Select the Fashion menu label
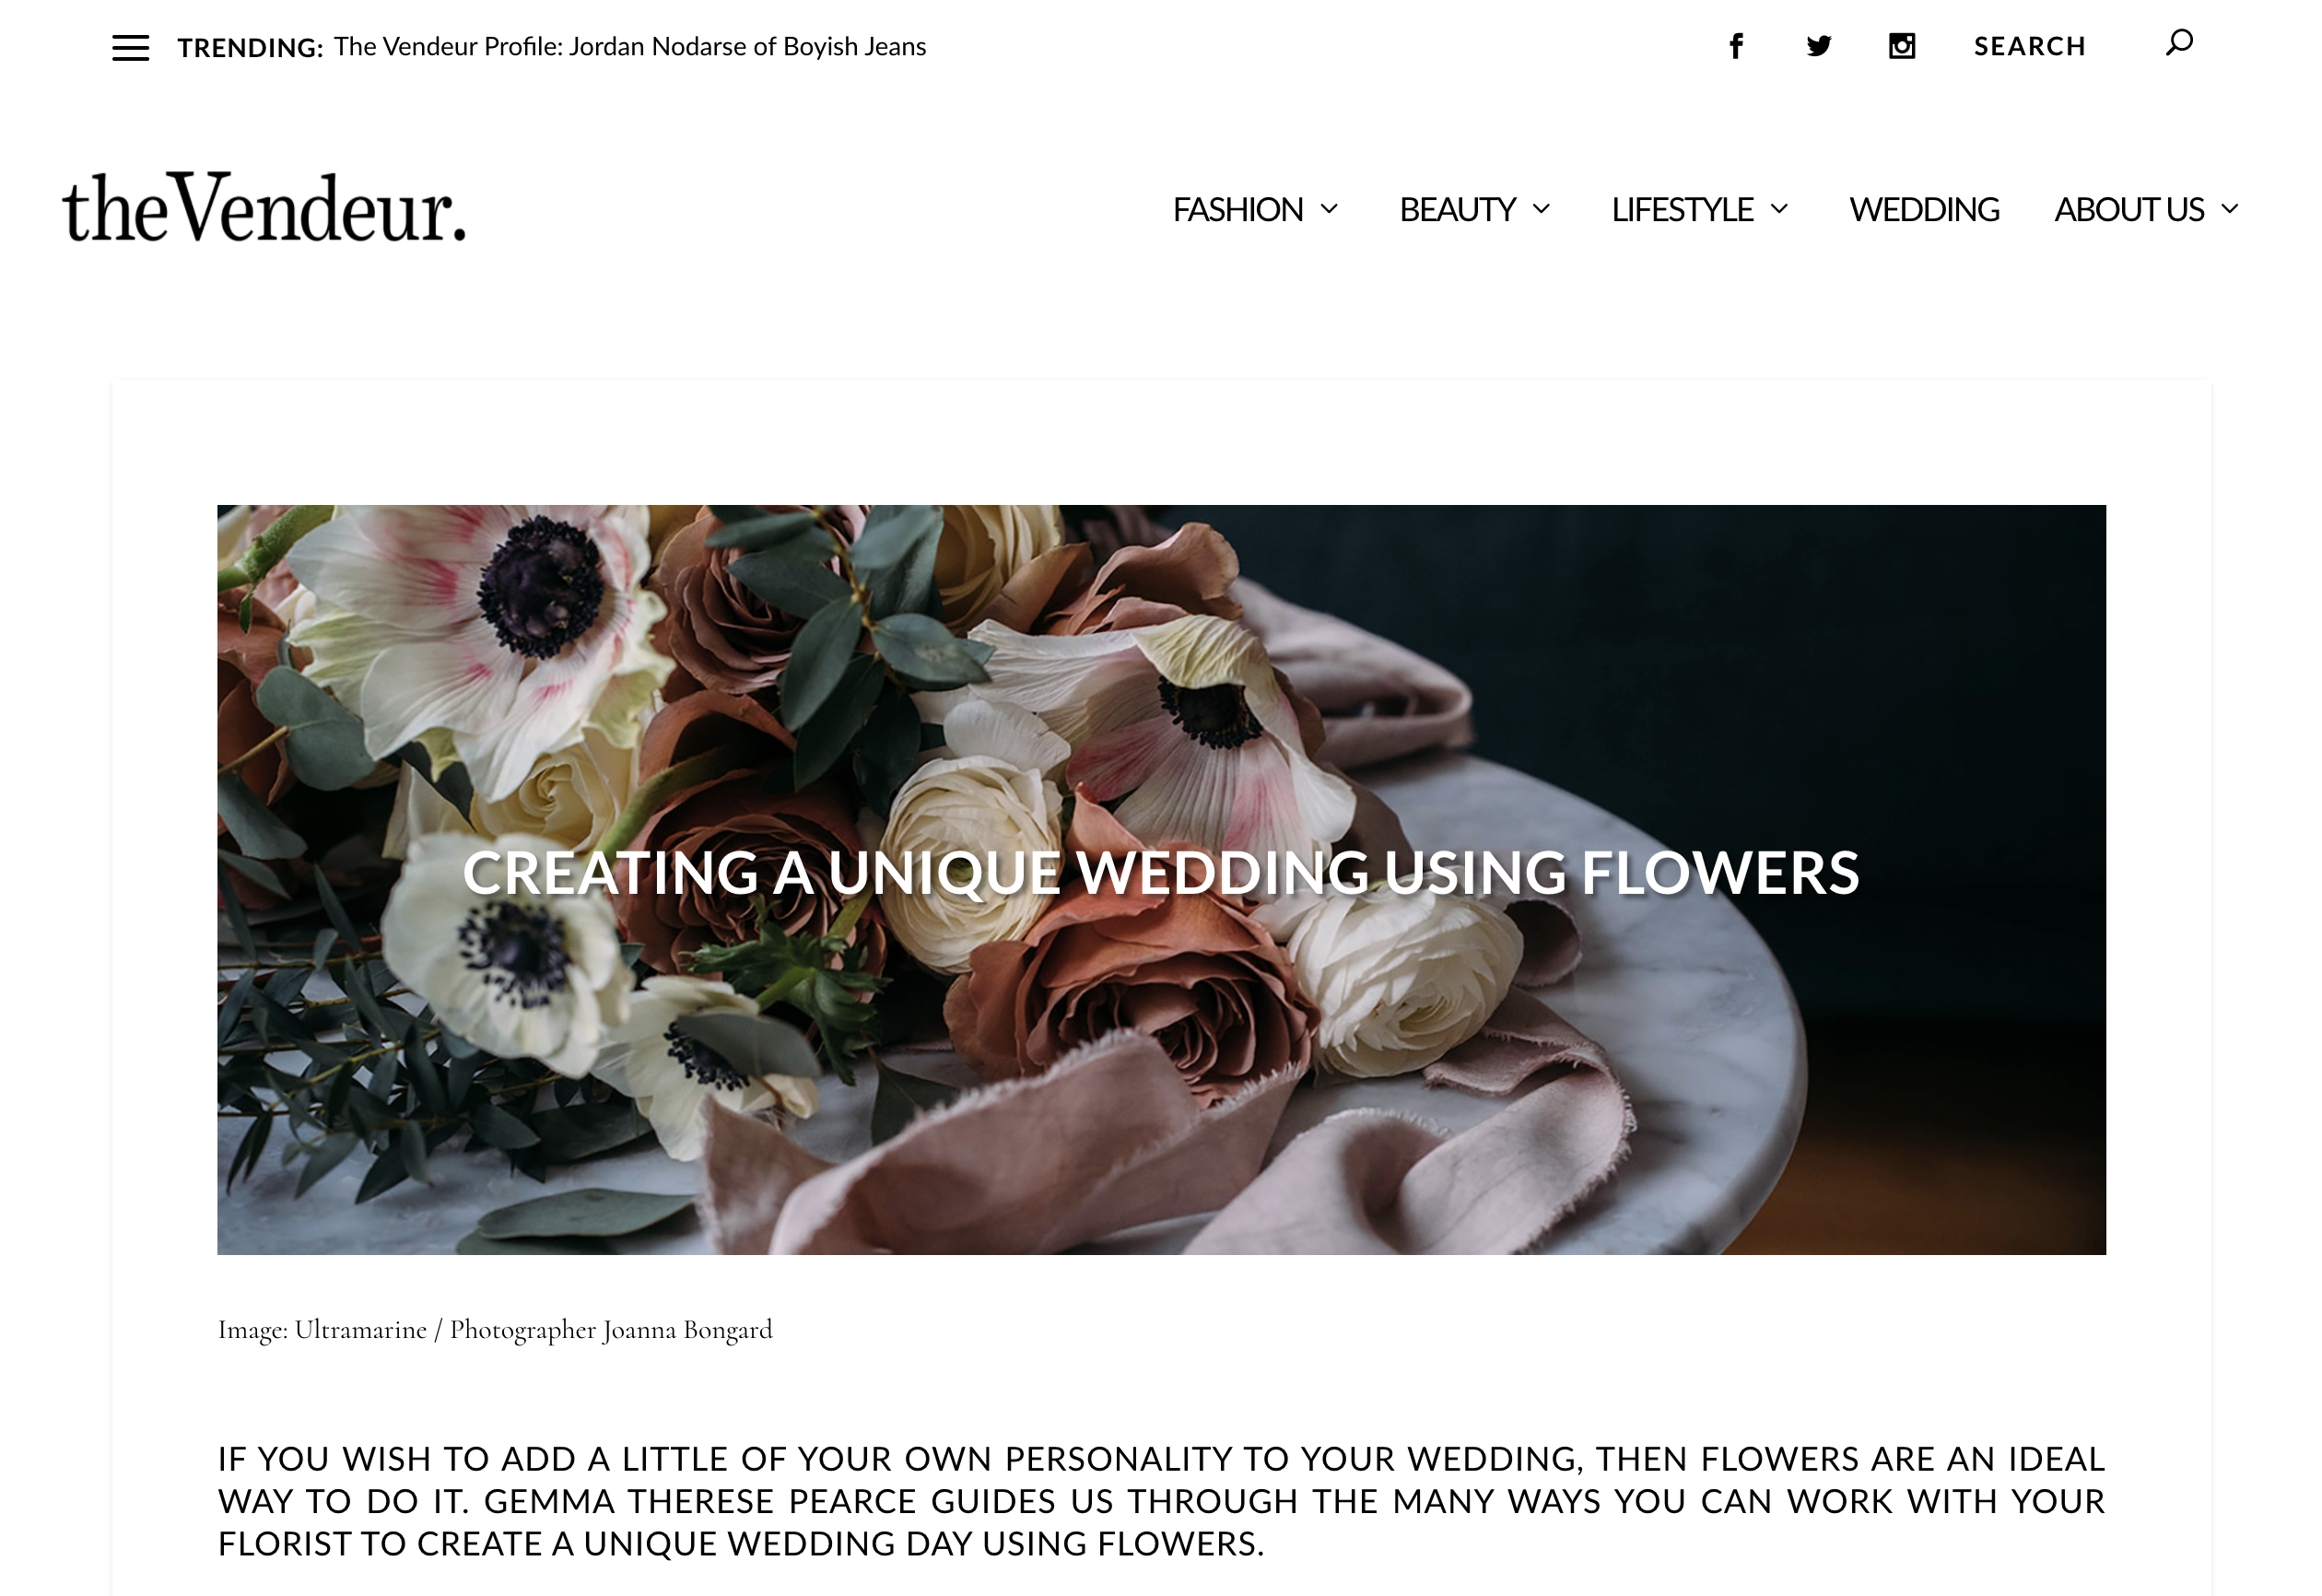Screen dimensions: 2322x1596 click(x=1237, y=210)
